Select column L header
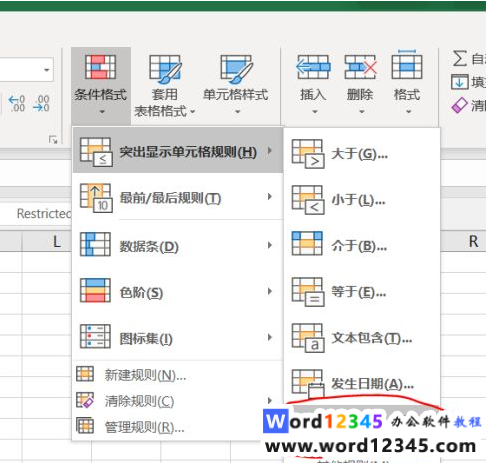 [x=47, y=242]
